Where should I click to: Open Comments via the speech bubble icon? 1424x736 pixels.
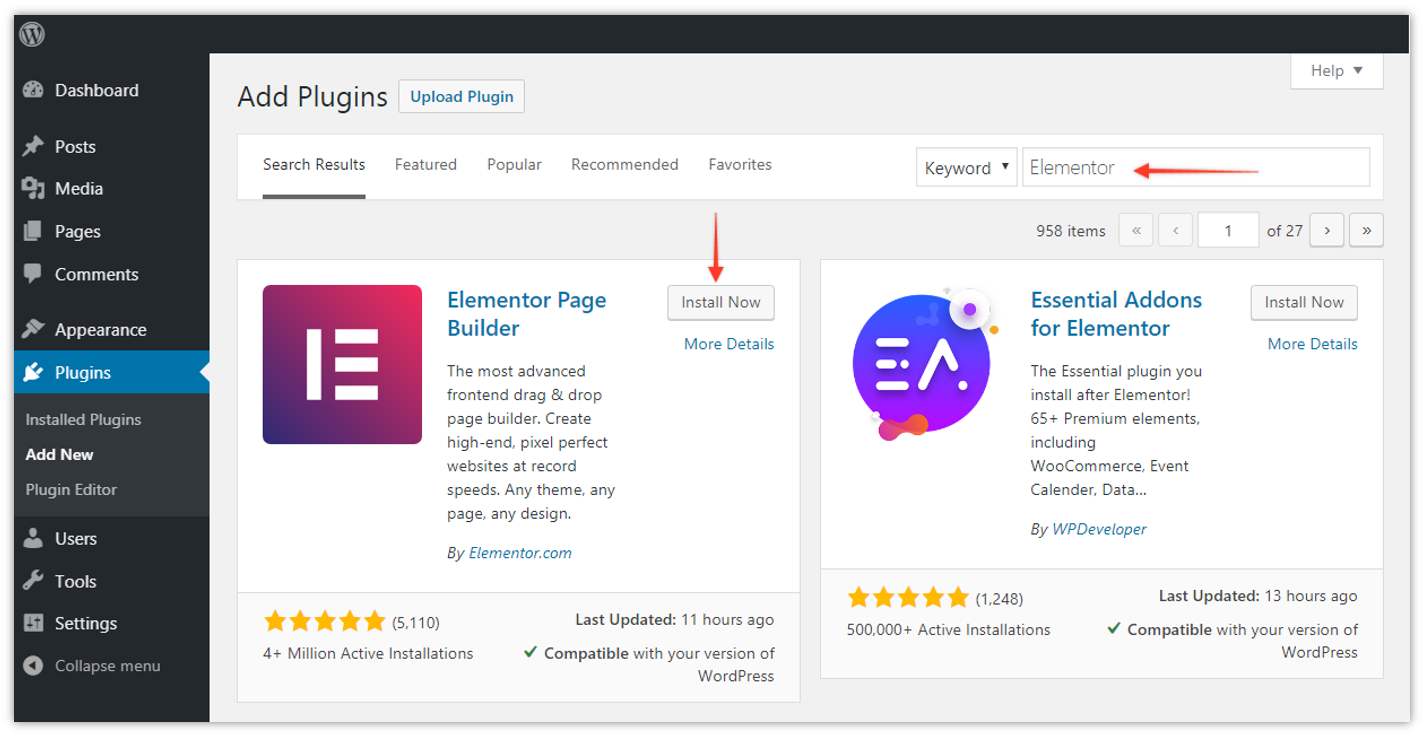click(31, 274)
